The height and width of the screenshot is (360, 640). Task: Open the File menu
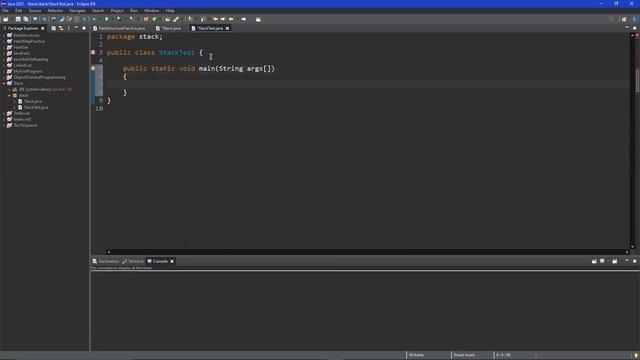(5, 11)
